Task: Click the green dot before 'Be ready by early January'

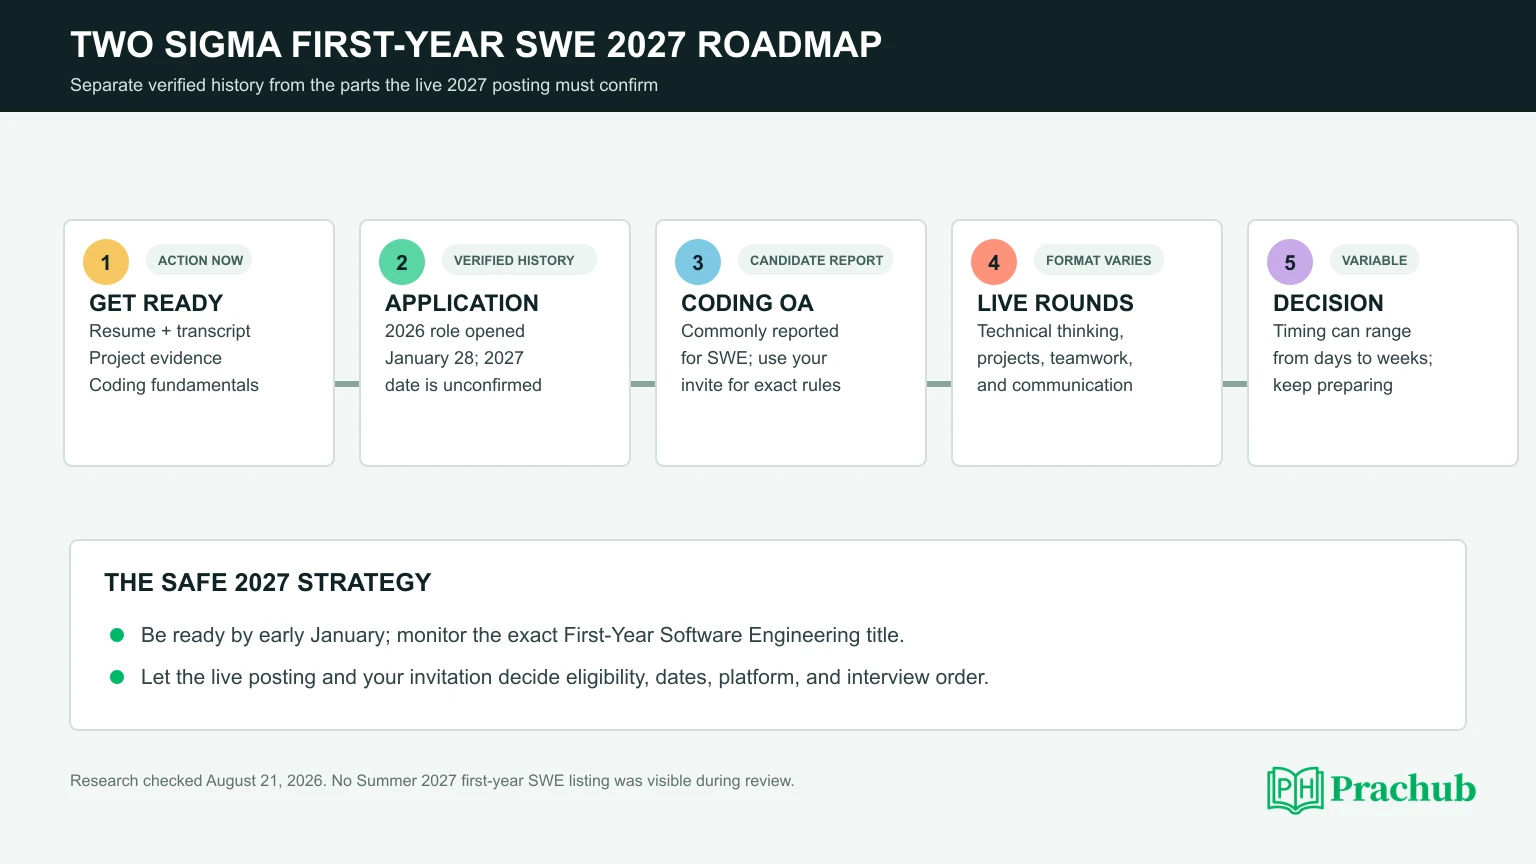Action: click(x=117, y=635)
